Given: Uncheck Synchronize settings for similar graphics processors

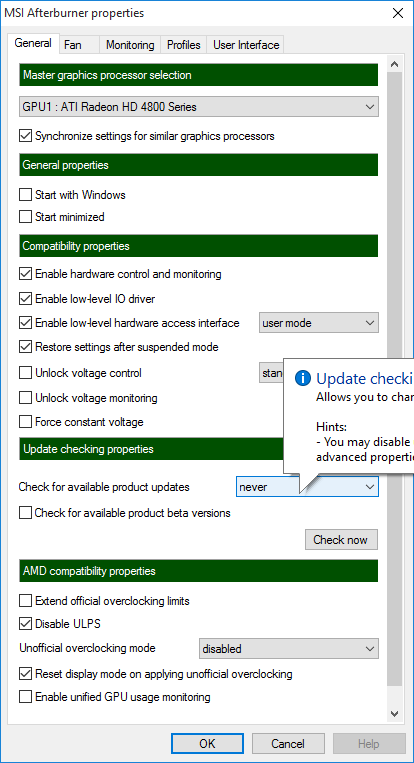Looking at the screenshot, I should (25, 136).
